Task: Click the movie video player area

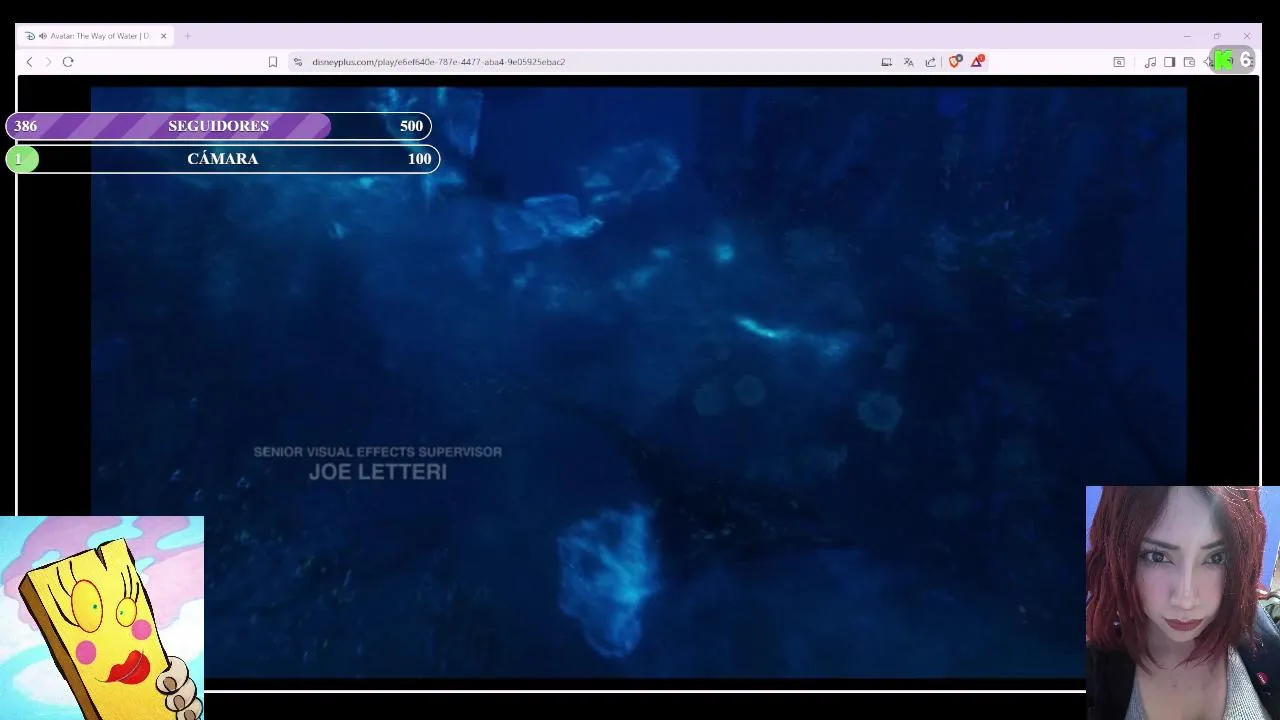Action: tap(638, 383)
